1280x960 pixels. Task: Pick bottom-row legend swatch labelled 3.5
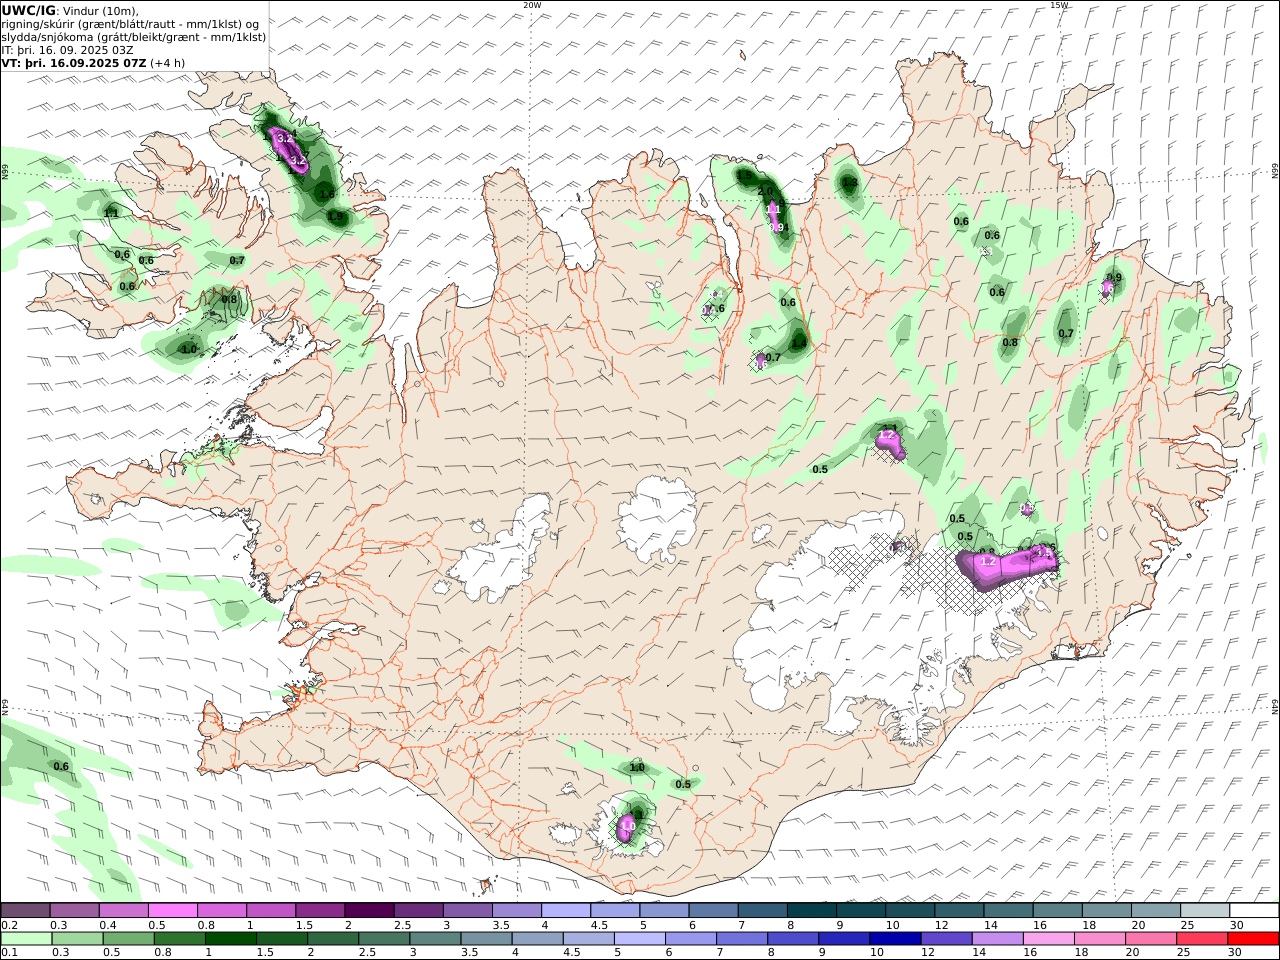485,938
